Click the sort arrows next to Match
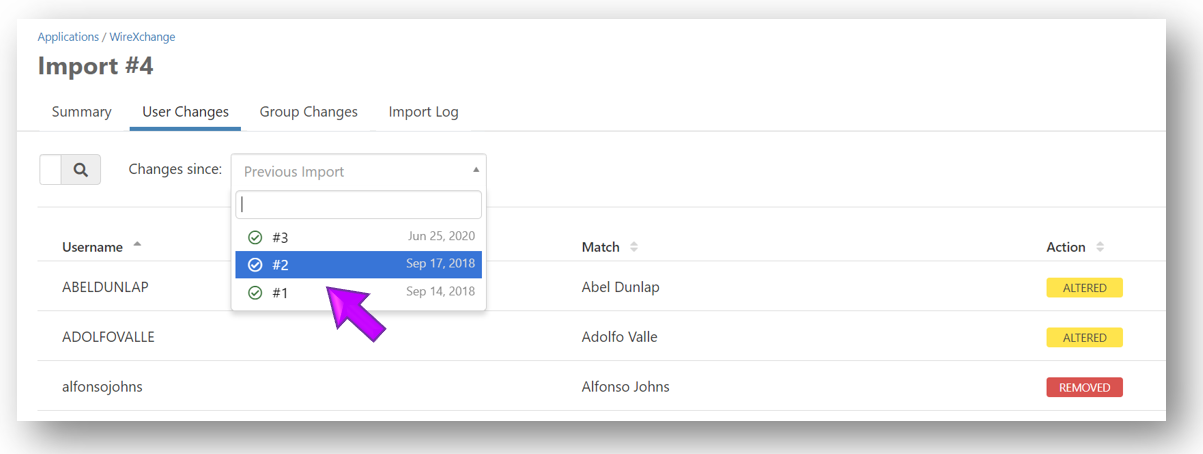 633,247
